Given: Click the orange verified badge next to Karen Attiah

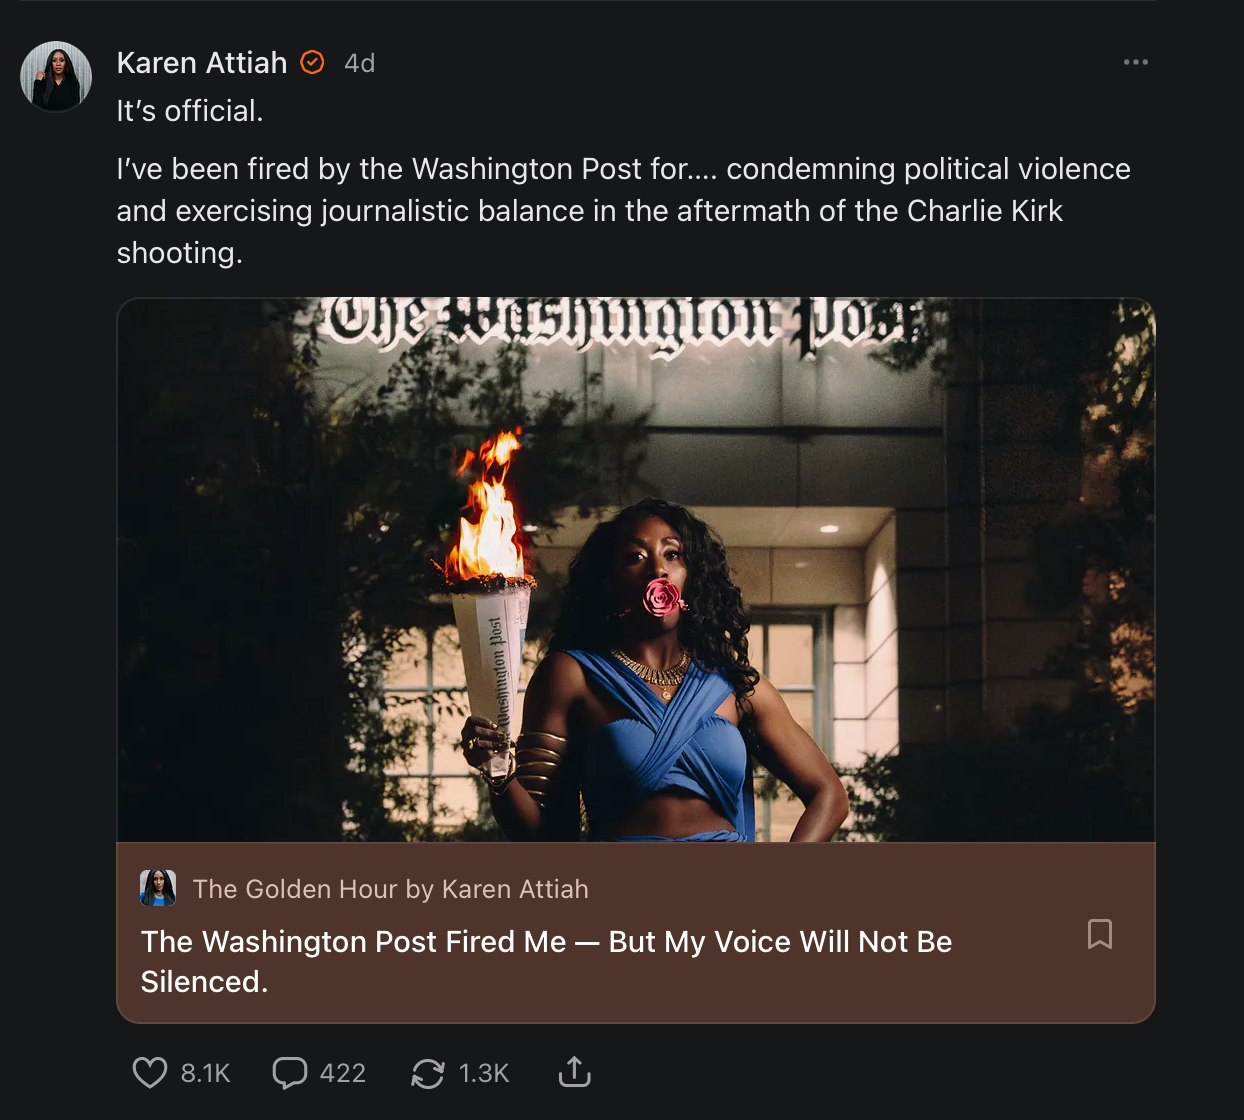Looking at the screenshot, I should click(313, 63).
